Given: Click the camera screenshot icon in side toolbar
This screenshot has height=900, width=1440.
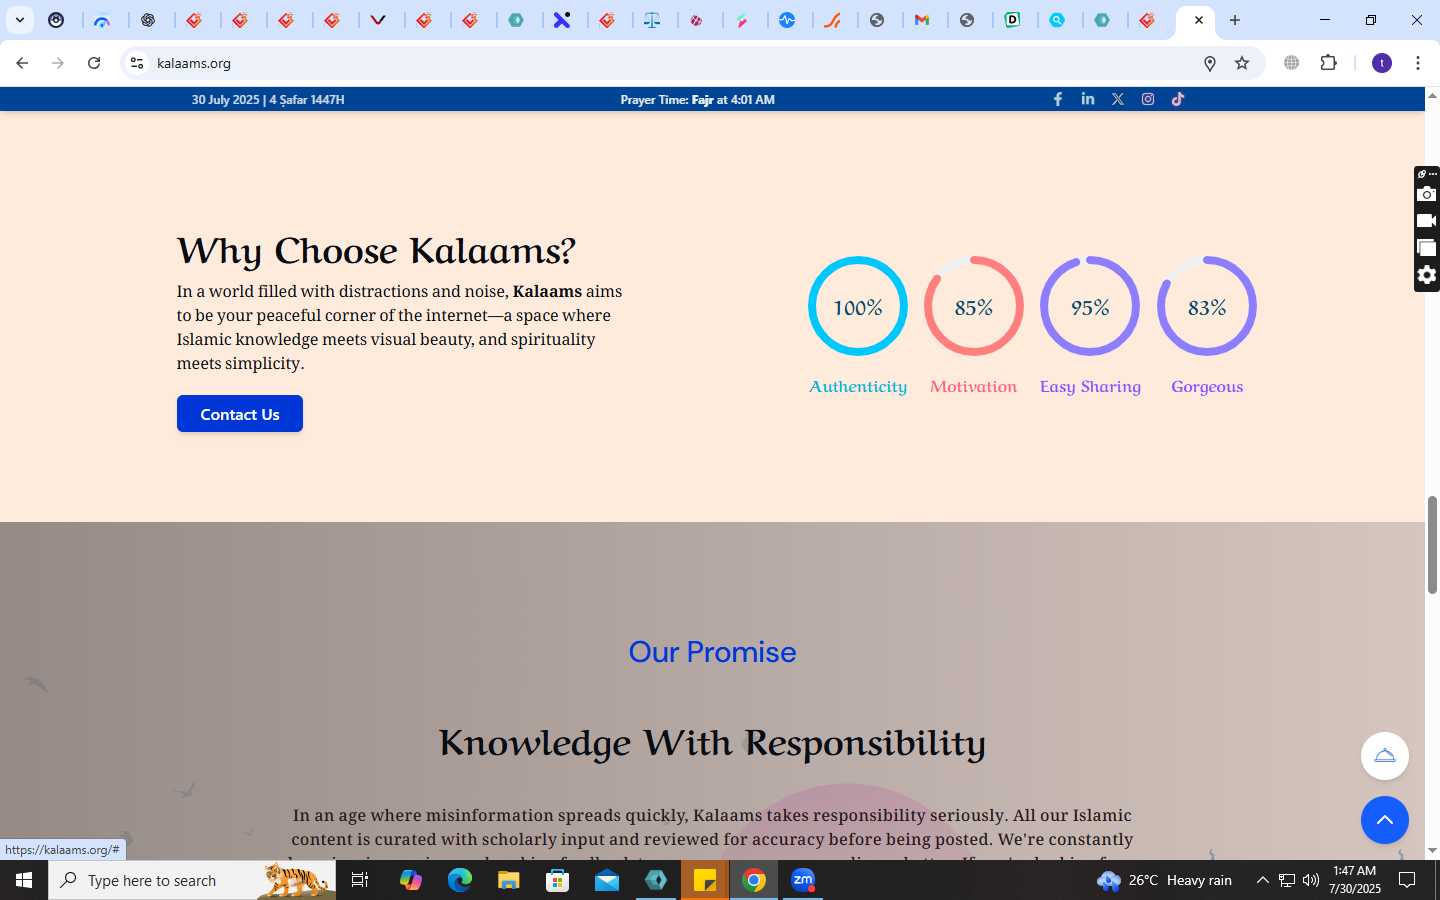Looking at the screenshot, I should [x=1427, y=194].
